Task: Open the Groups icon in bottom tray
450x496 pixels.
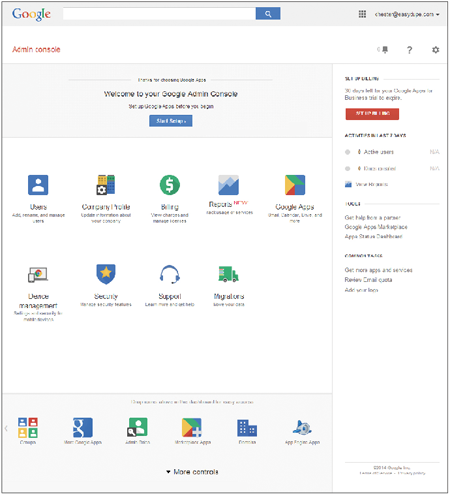Action: (x=28, y=427)
